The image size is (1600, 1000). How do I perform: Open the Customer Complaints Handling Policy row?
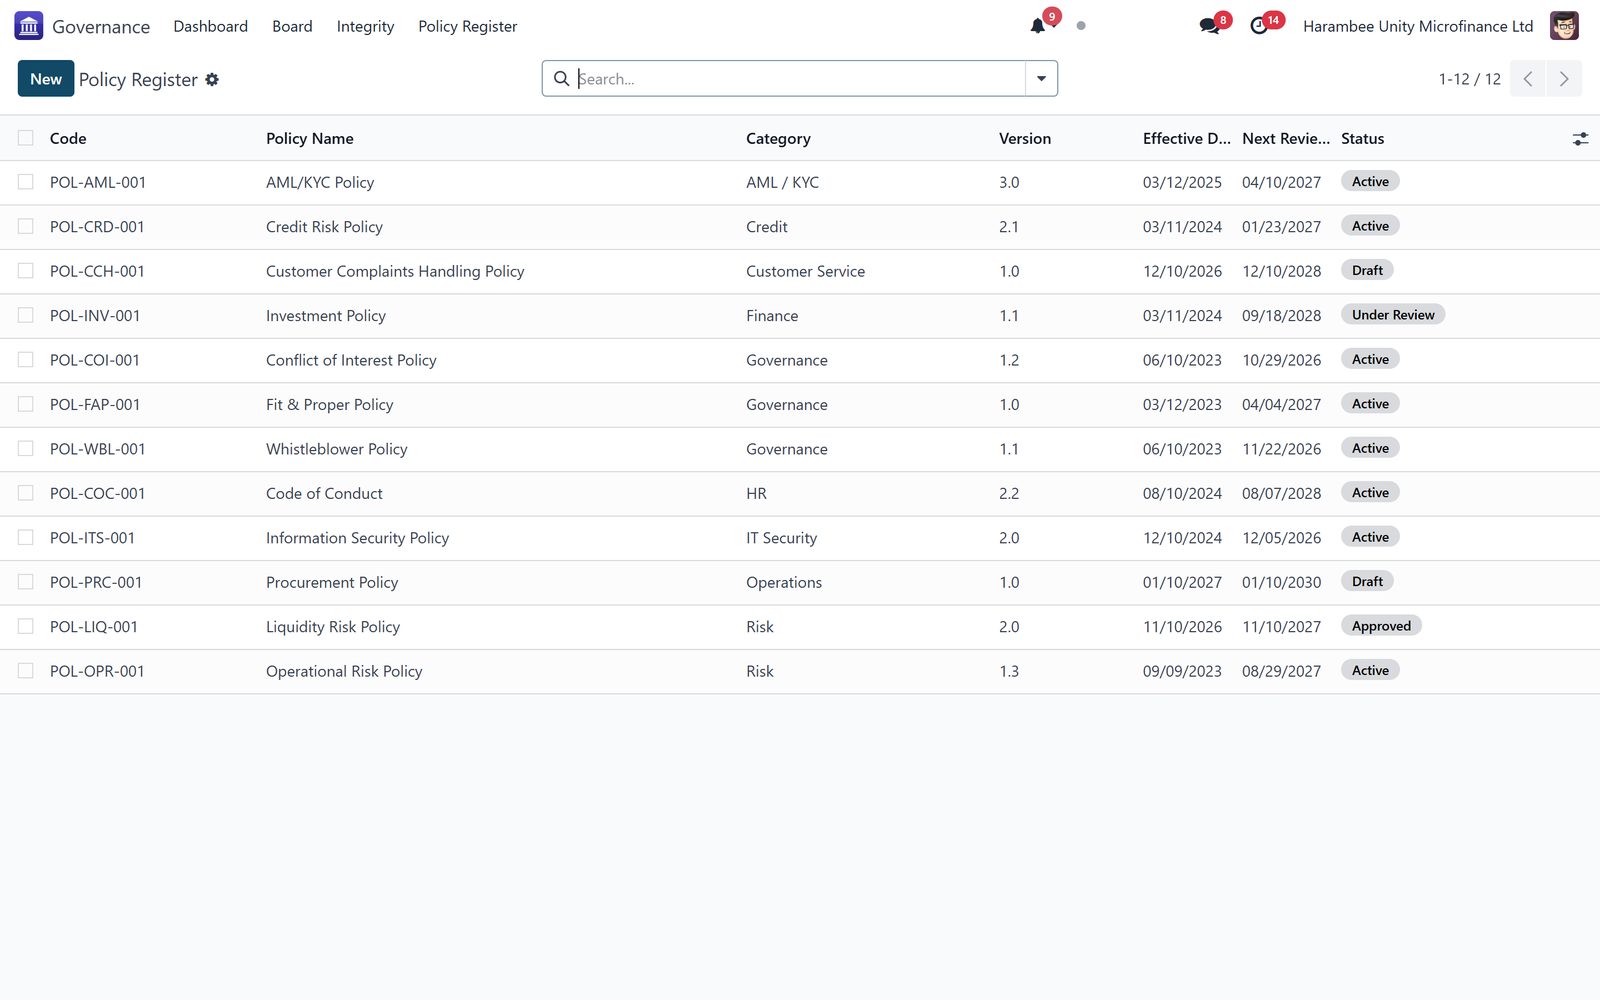800,271
